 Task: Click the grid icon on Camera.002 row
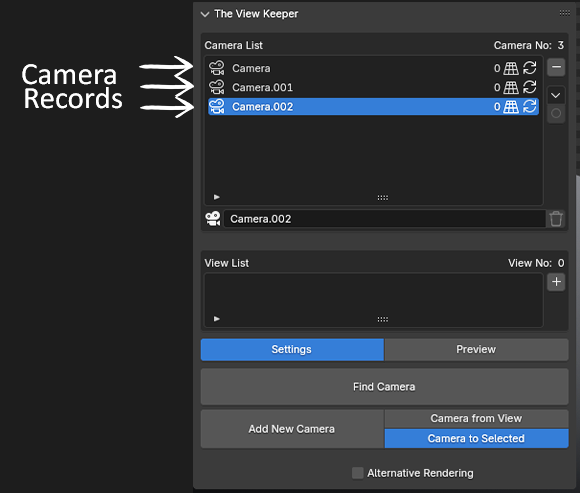point(511,107)
